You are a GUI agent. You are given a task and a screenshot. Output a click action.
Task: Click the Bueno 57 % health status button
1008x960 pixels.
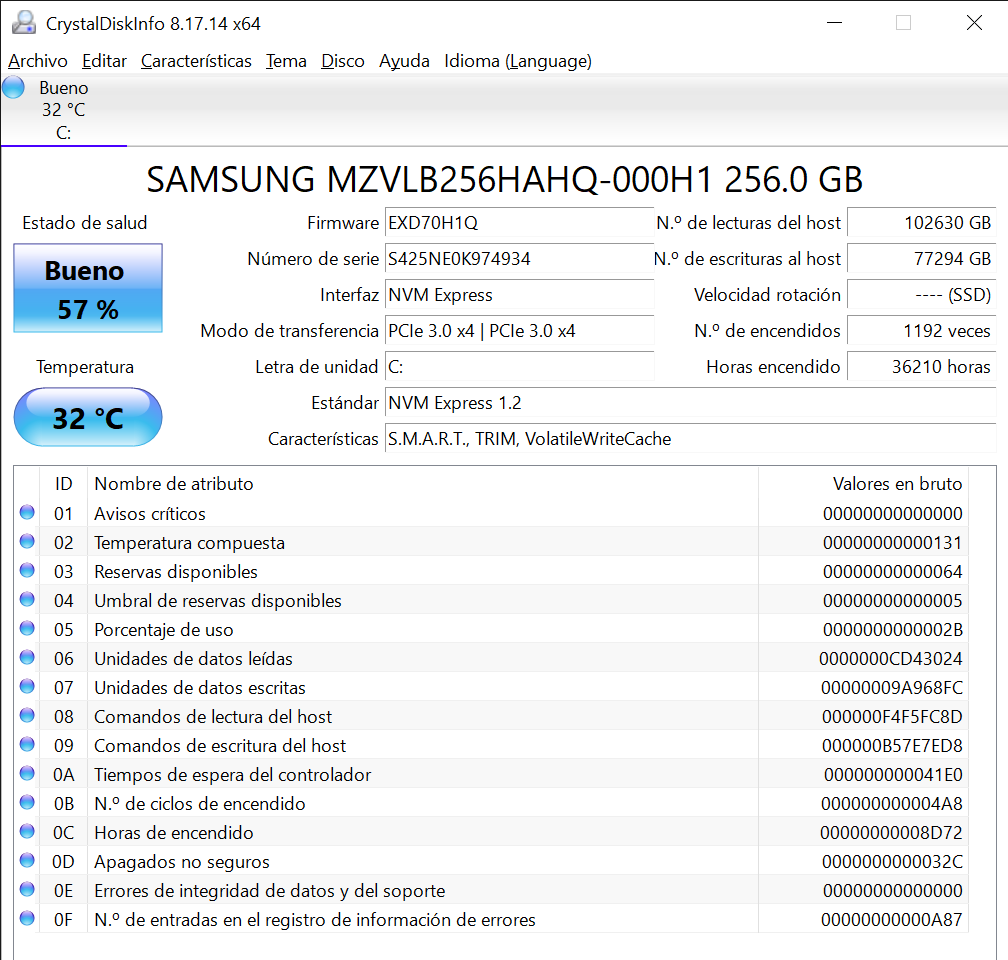tap(88, 289)
